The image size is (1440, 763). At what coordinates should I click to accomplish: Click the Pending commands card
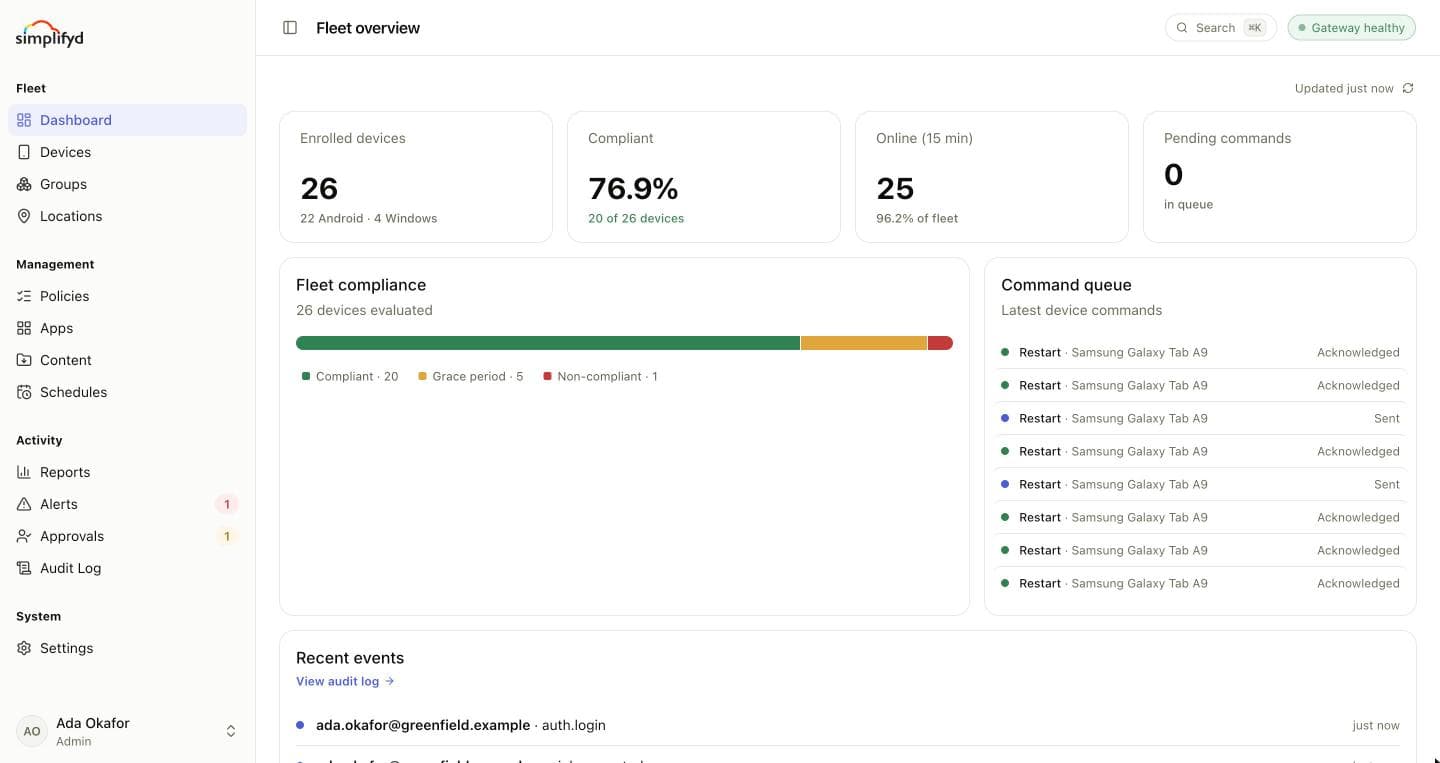[1280, 177]
